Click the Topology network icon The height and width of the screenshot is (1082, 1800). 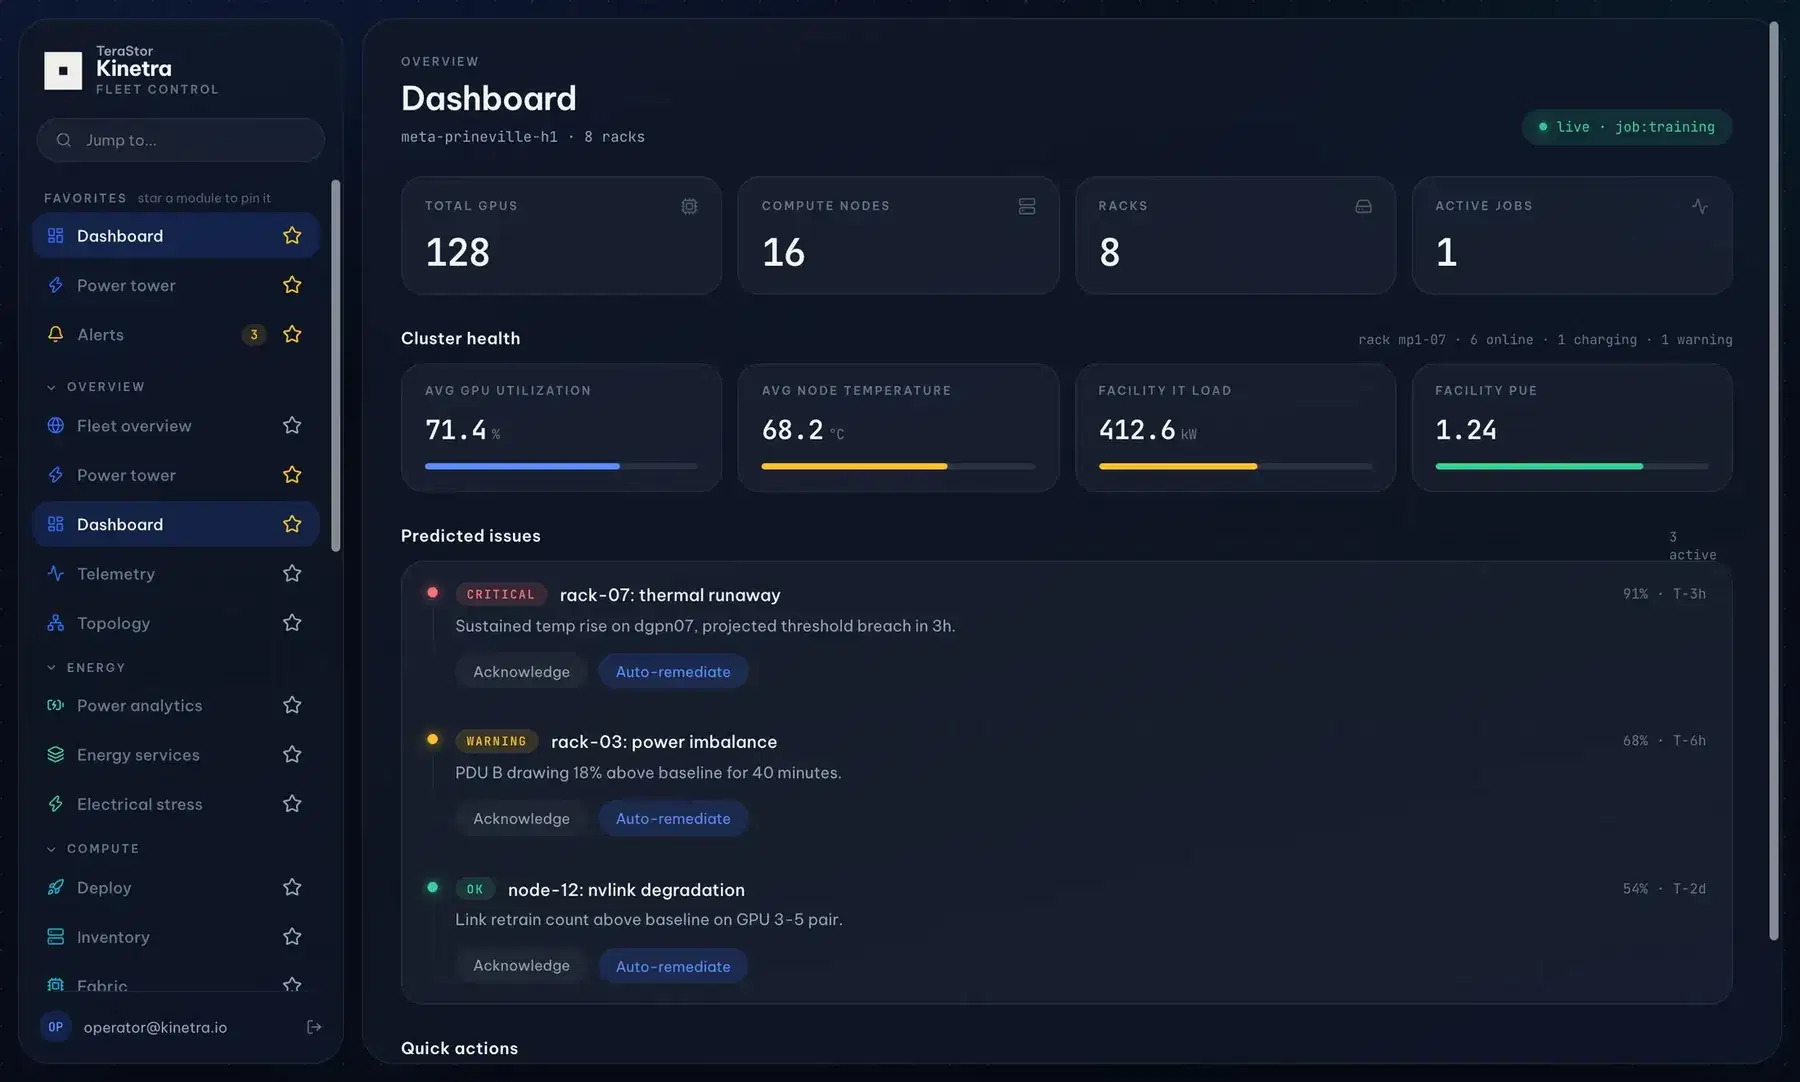56,623
